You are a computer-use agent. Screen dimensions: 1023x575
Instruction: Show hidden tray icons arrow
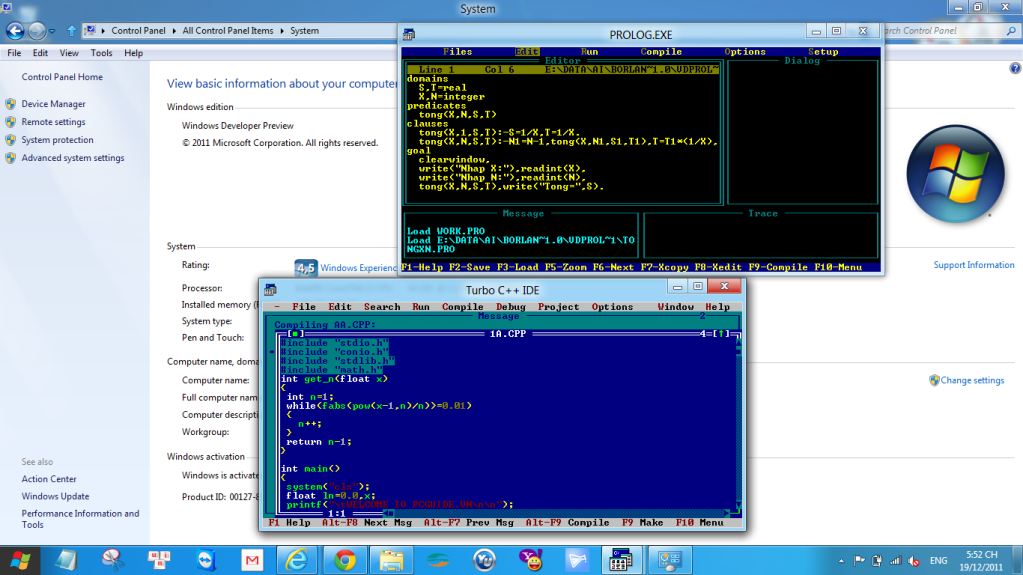pyautogui.click(x=841, y=561)
